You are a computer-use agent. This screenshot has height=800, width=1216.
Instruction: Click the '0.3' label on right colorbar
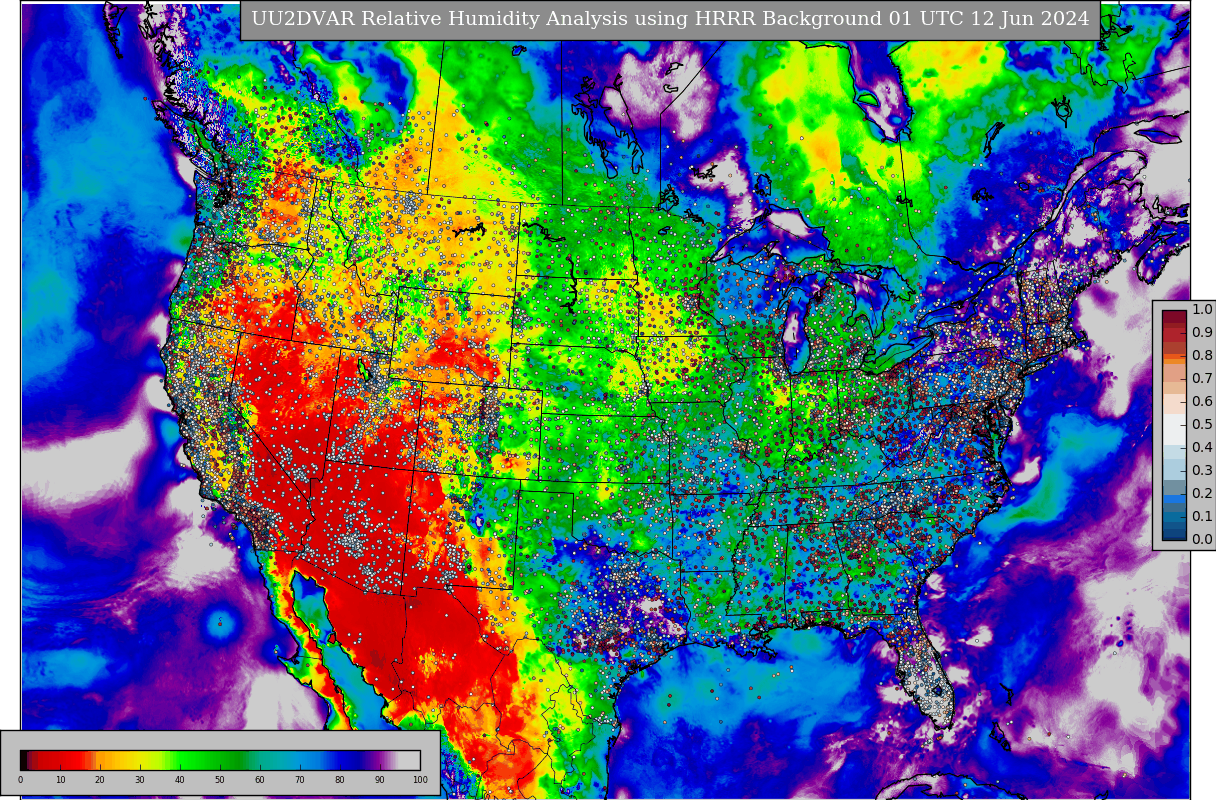point(1202,471)
